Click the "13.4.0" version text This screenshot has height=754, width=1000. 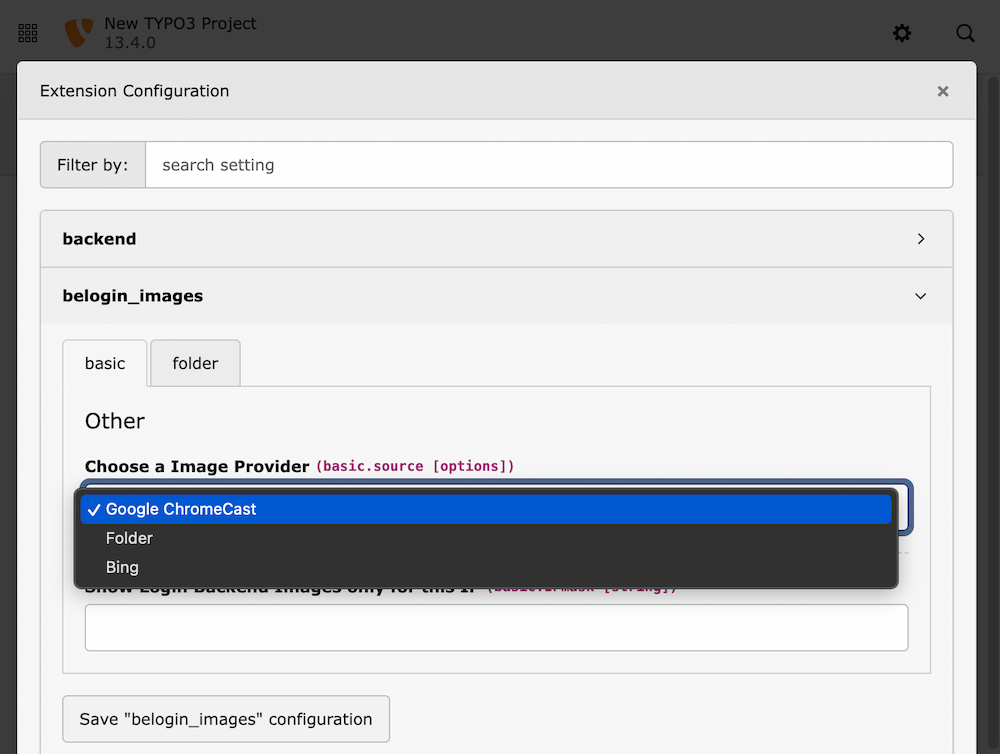[x=130, y=43]
